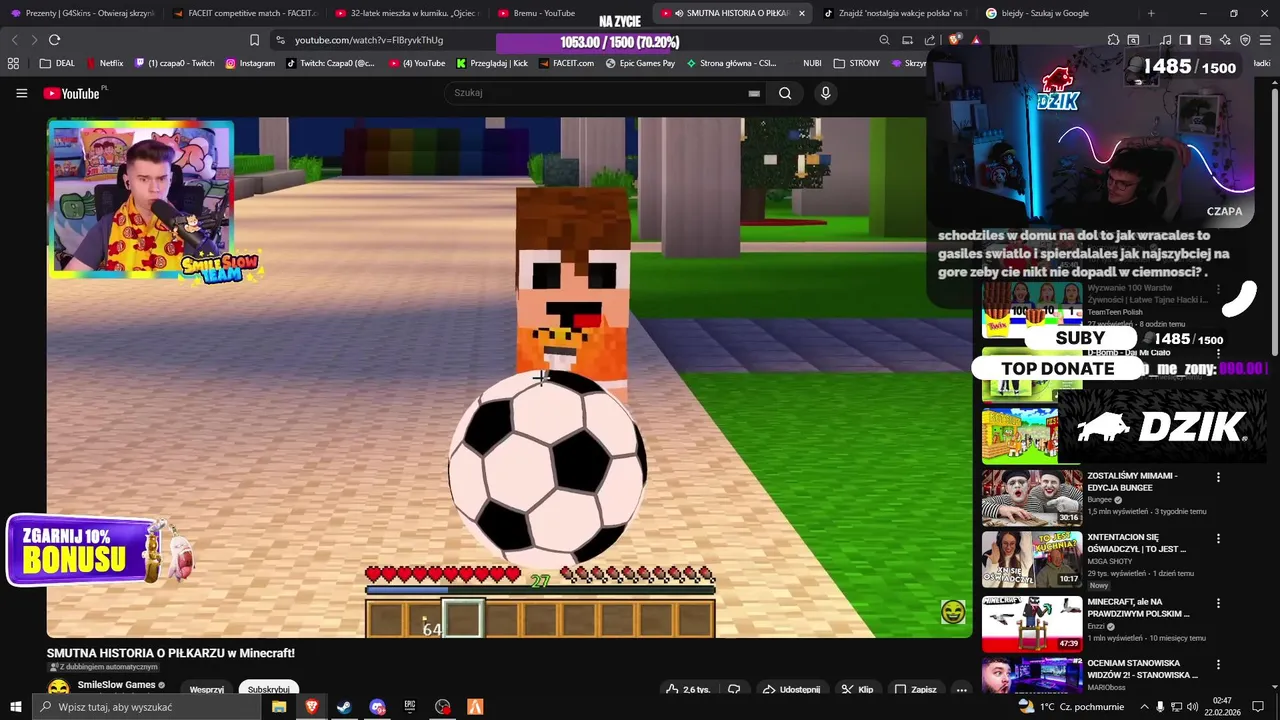Click the Windows taskbar search box
This screenshot has height=720, width=1280.
(x=146, y=707)
